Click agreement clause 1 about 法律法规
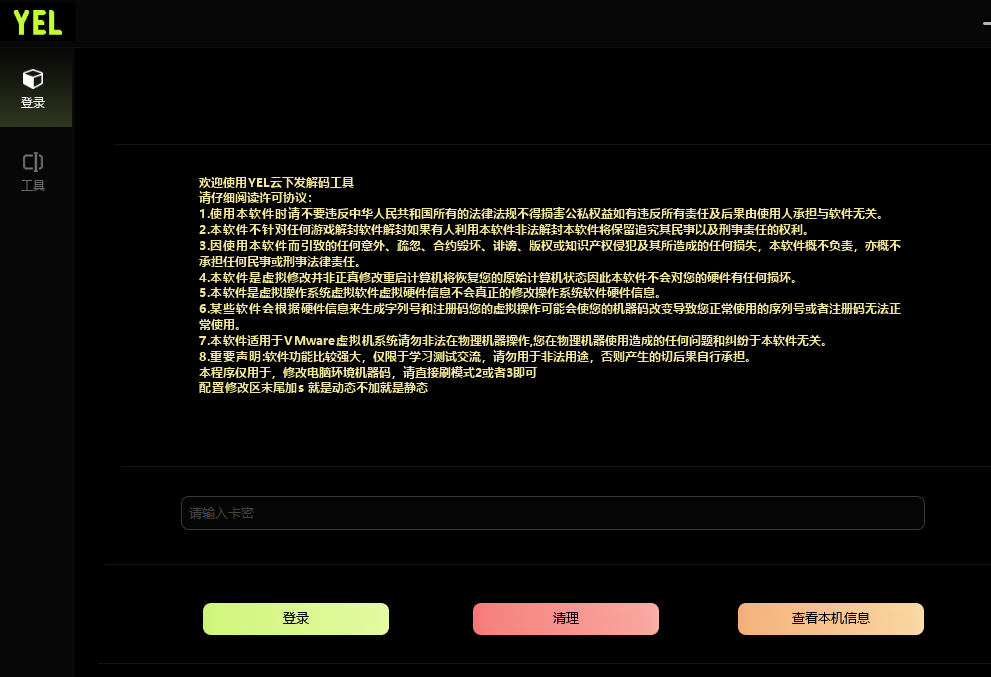Viewport: 991px width, 677px height. 540,214
